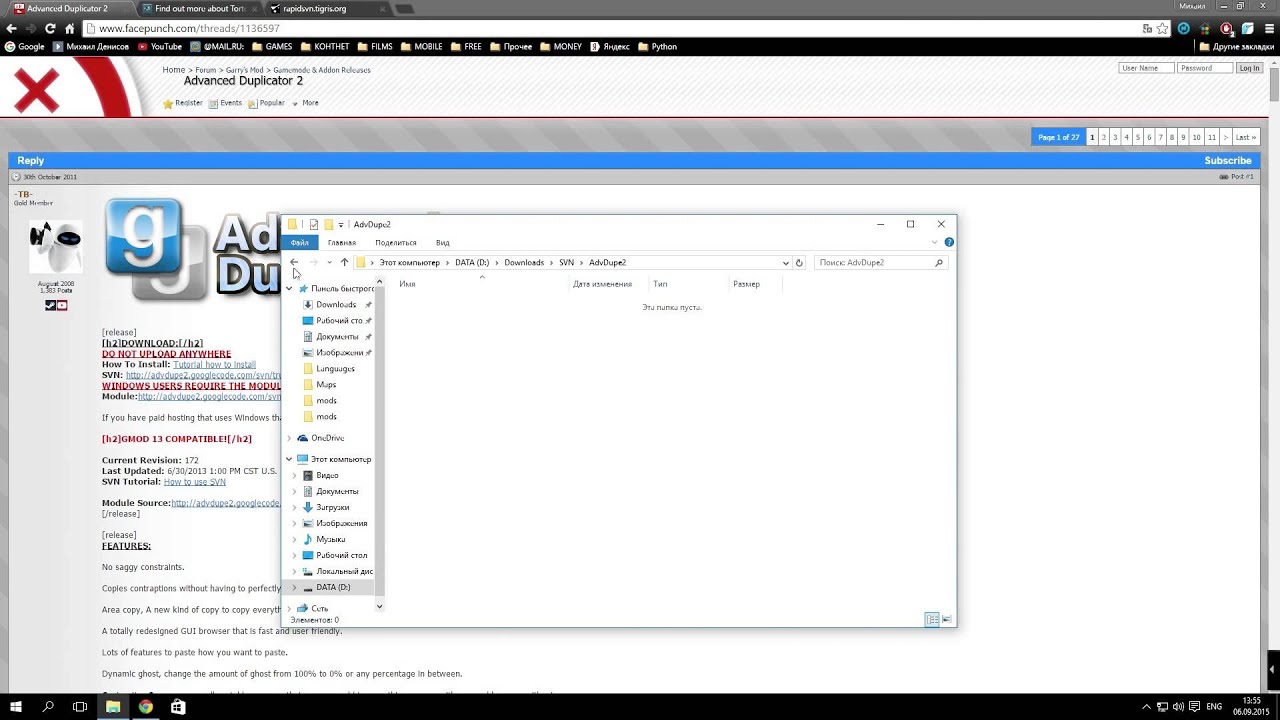Open the 'Вид' ribbon tab
This screenshot has height=720, width=1280.
[x=442, y=242]
